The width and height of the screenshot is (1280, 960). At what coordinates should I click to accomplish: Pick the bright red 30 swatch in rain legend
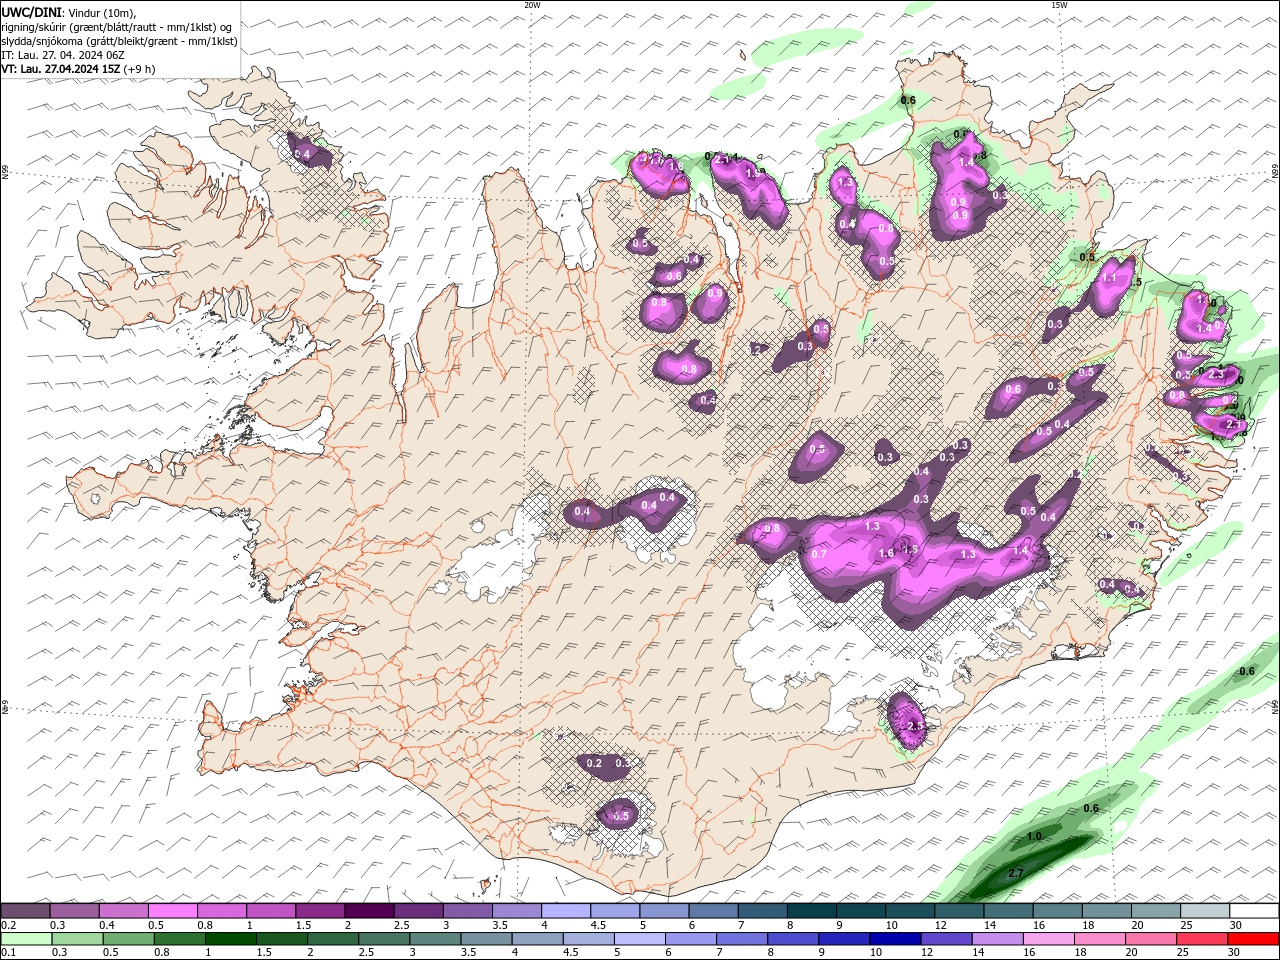(1253, 939)
